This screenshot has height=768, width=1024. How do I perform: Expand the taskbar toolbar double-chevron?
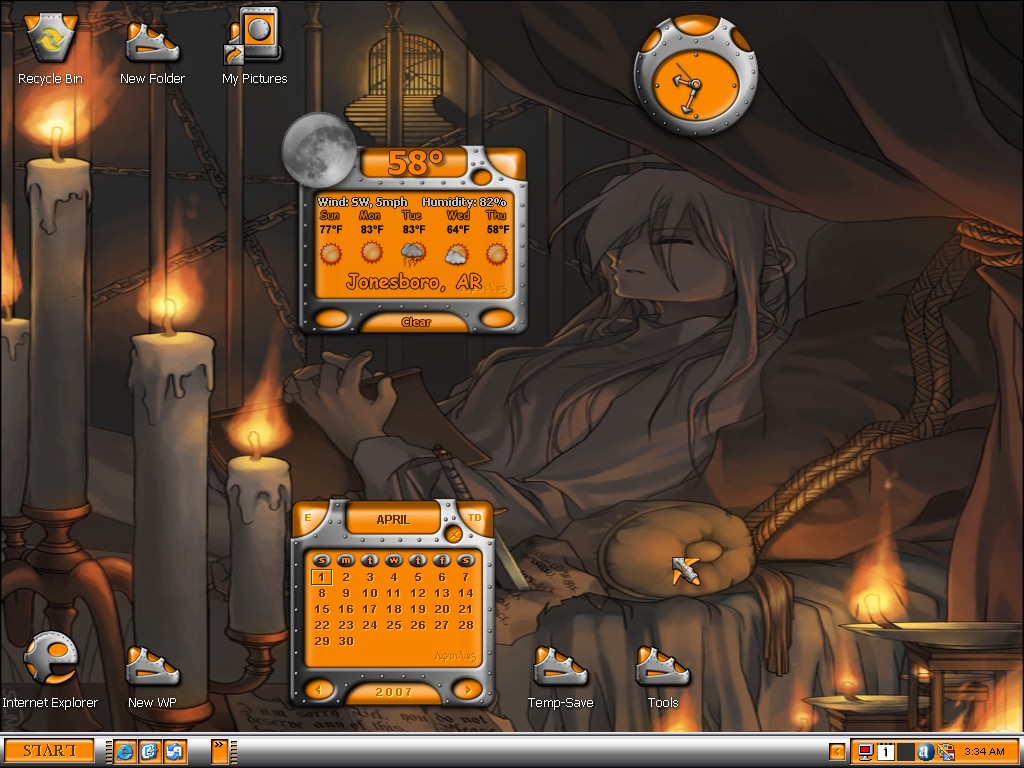coord(219,751)
